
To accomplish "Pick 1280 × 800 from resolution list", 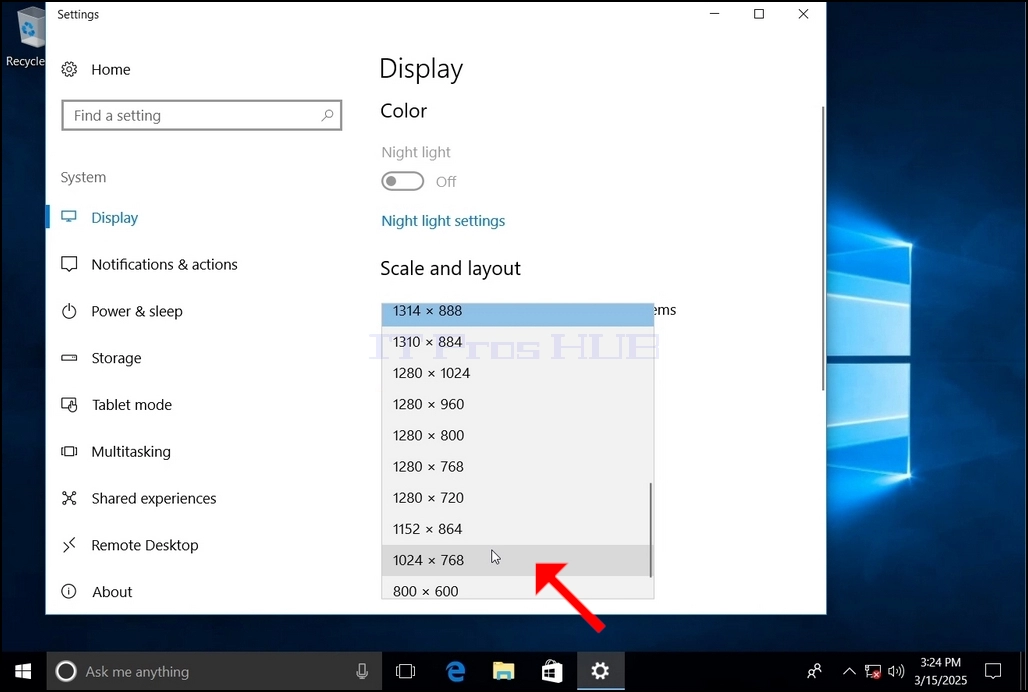I will [x=517, y=435].
